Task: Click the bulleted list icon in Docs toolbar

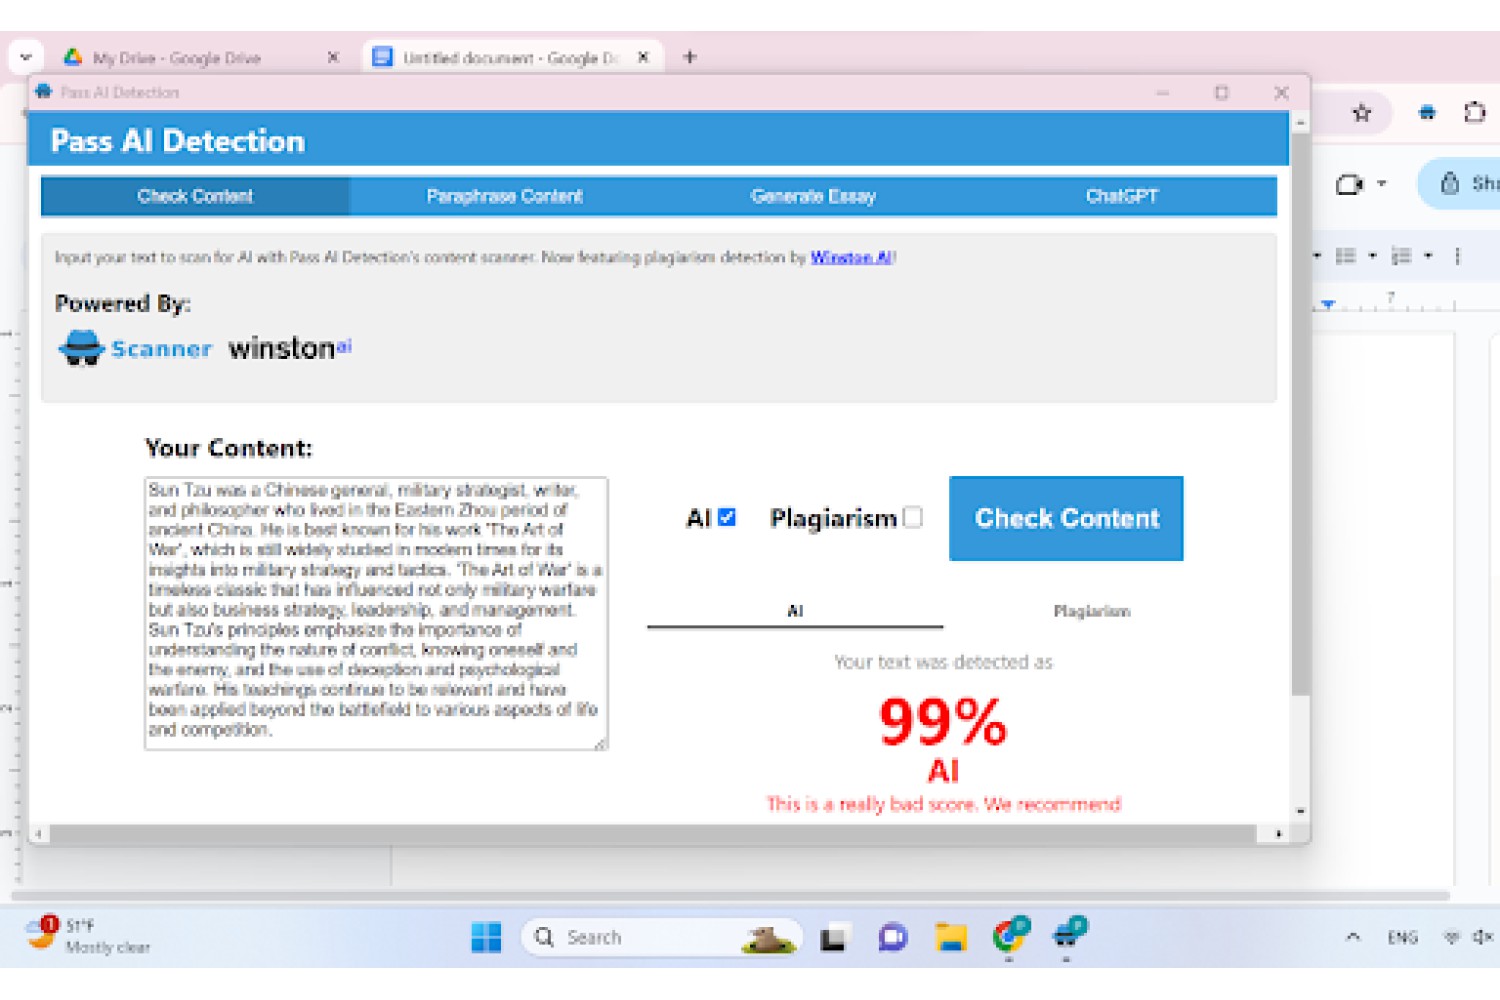Action: 1345,256
